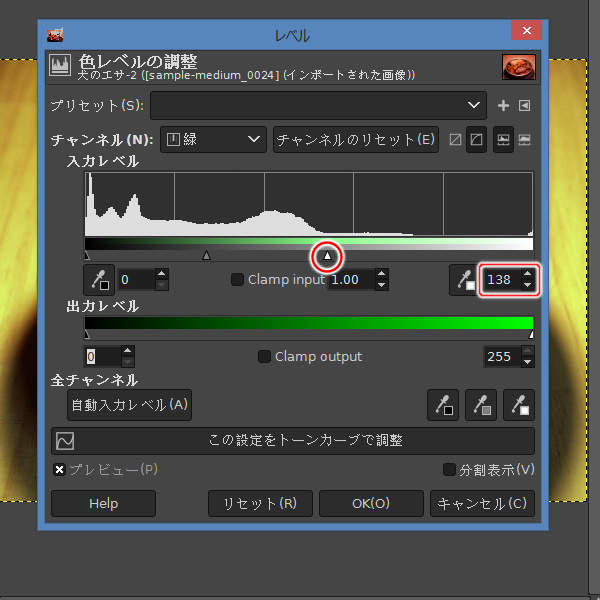Click the gamma value field showing 1.00
This screenshot has width=600, height=600.
tap(351, 280)
